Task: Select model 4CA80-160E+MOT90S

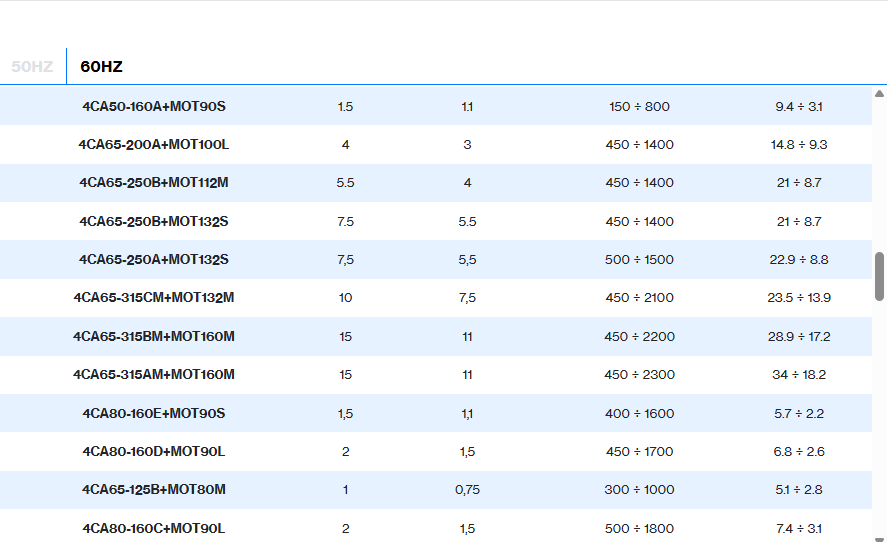Action: point(154,414)
